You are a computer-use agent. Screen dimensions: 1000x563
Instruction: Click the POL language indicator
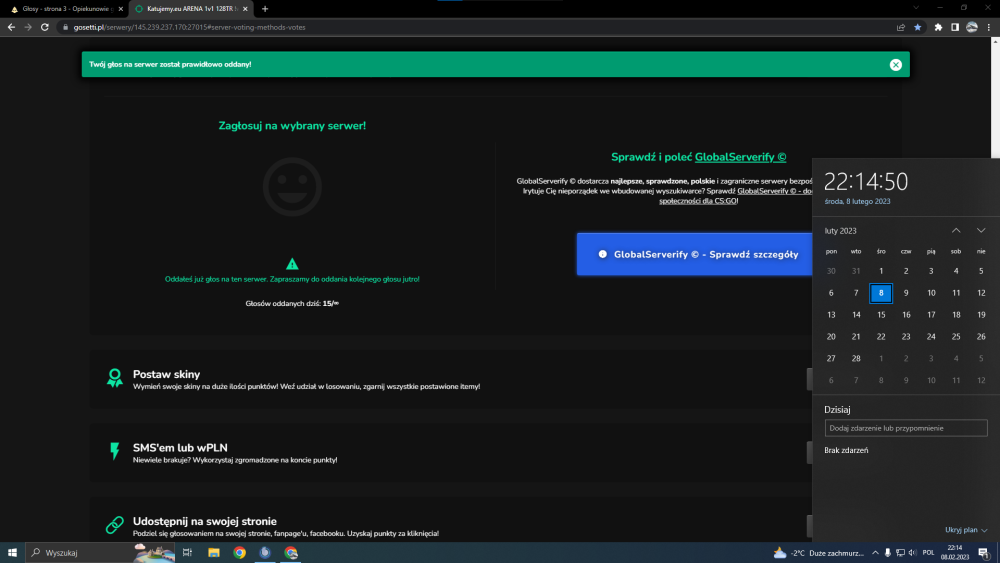[929, 553]
